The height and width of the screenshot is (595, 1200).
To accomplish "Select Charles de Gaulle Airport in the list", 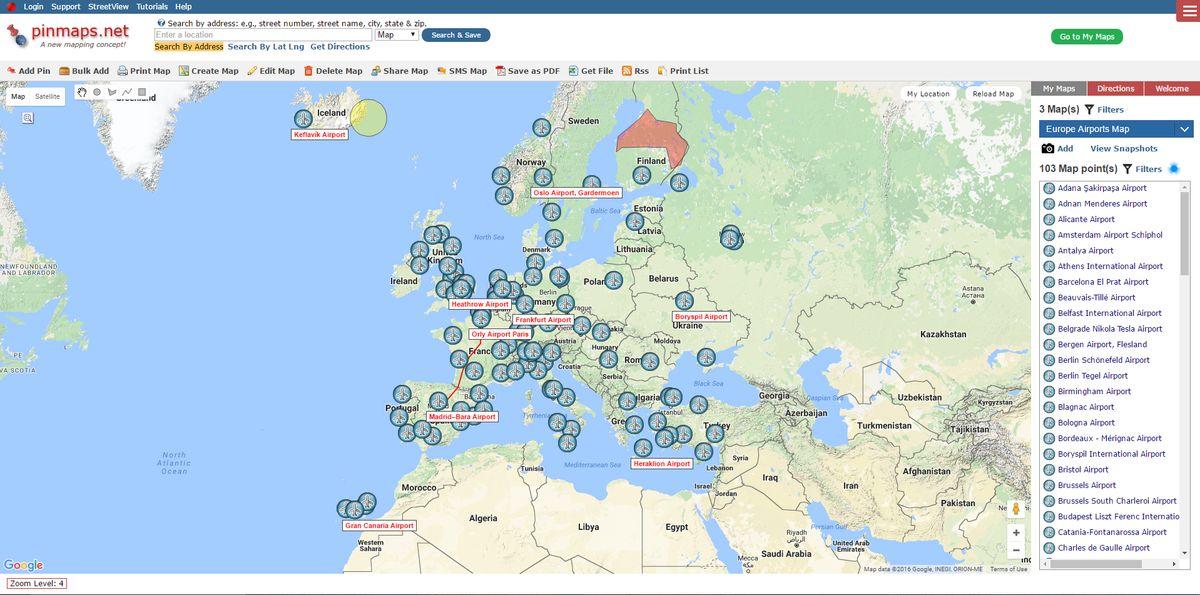I will (1104, 548).
